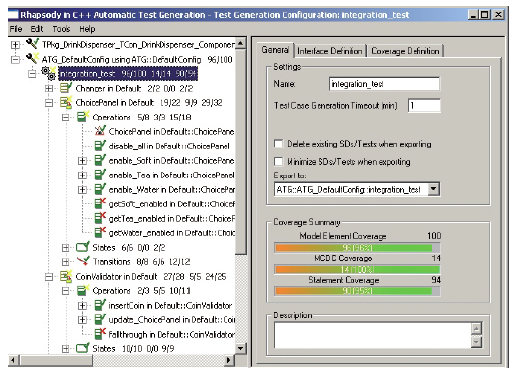Collapse CoinValidator Operations 2/3 node

coord(66,291)
